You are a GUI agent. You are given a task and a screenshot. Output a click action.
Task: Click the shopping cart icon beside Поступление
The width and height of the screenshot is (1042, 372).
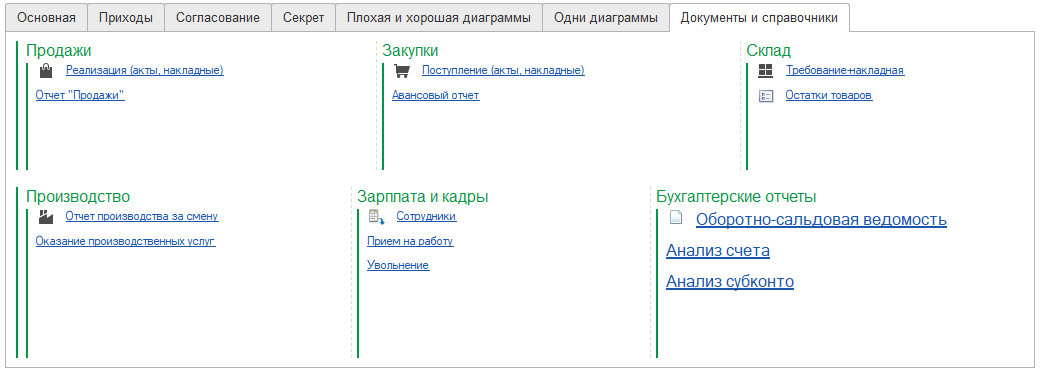pos(401,70)
